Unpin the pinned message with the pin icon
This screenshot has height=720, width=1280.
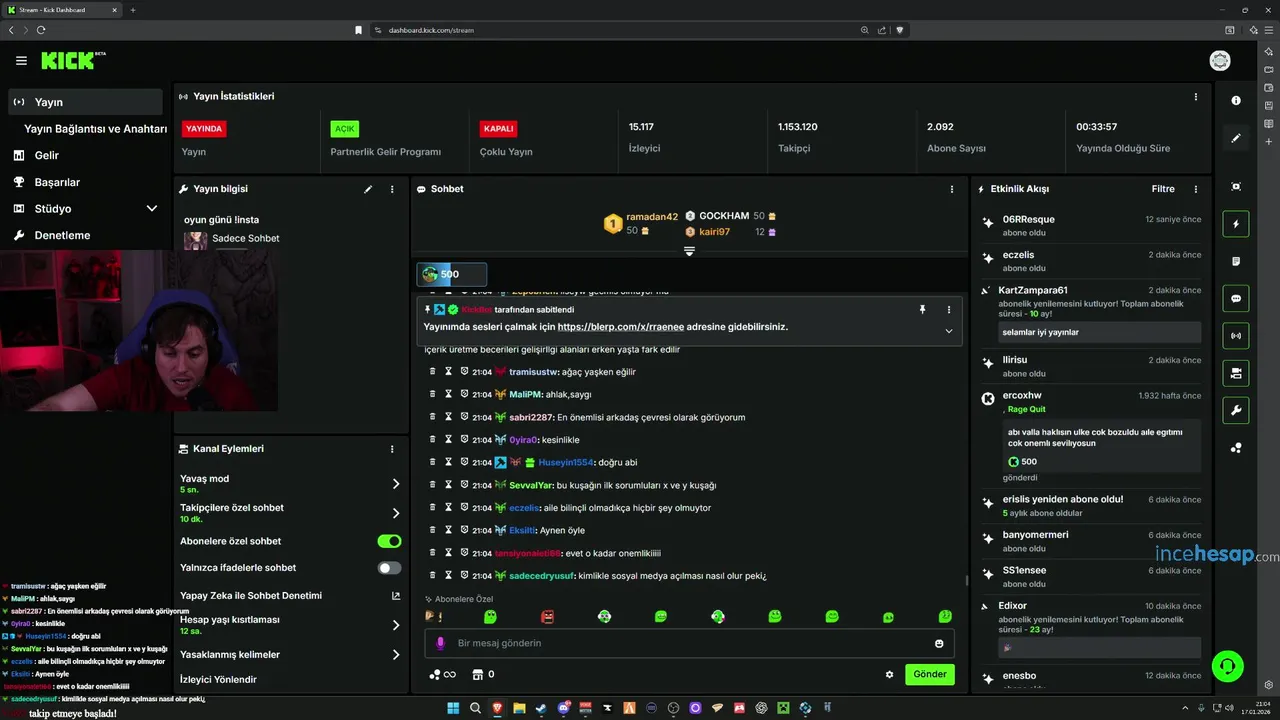922,310
